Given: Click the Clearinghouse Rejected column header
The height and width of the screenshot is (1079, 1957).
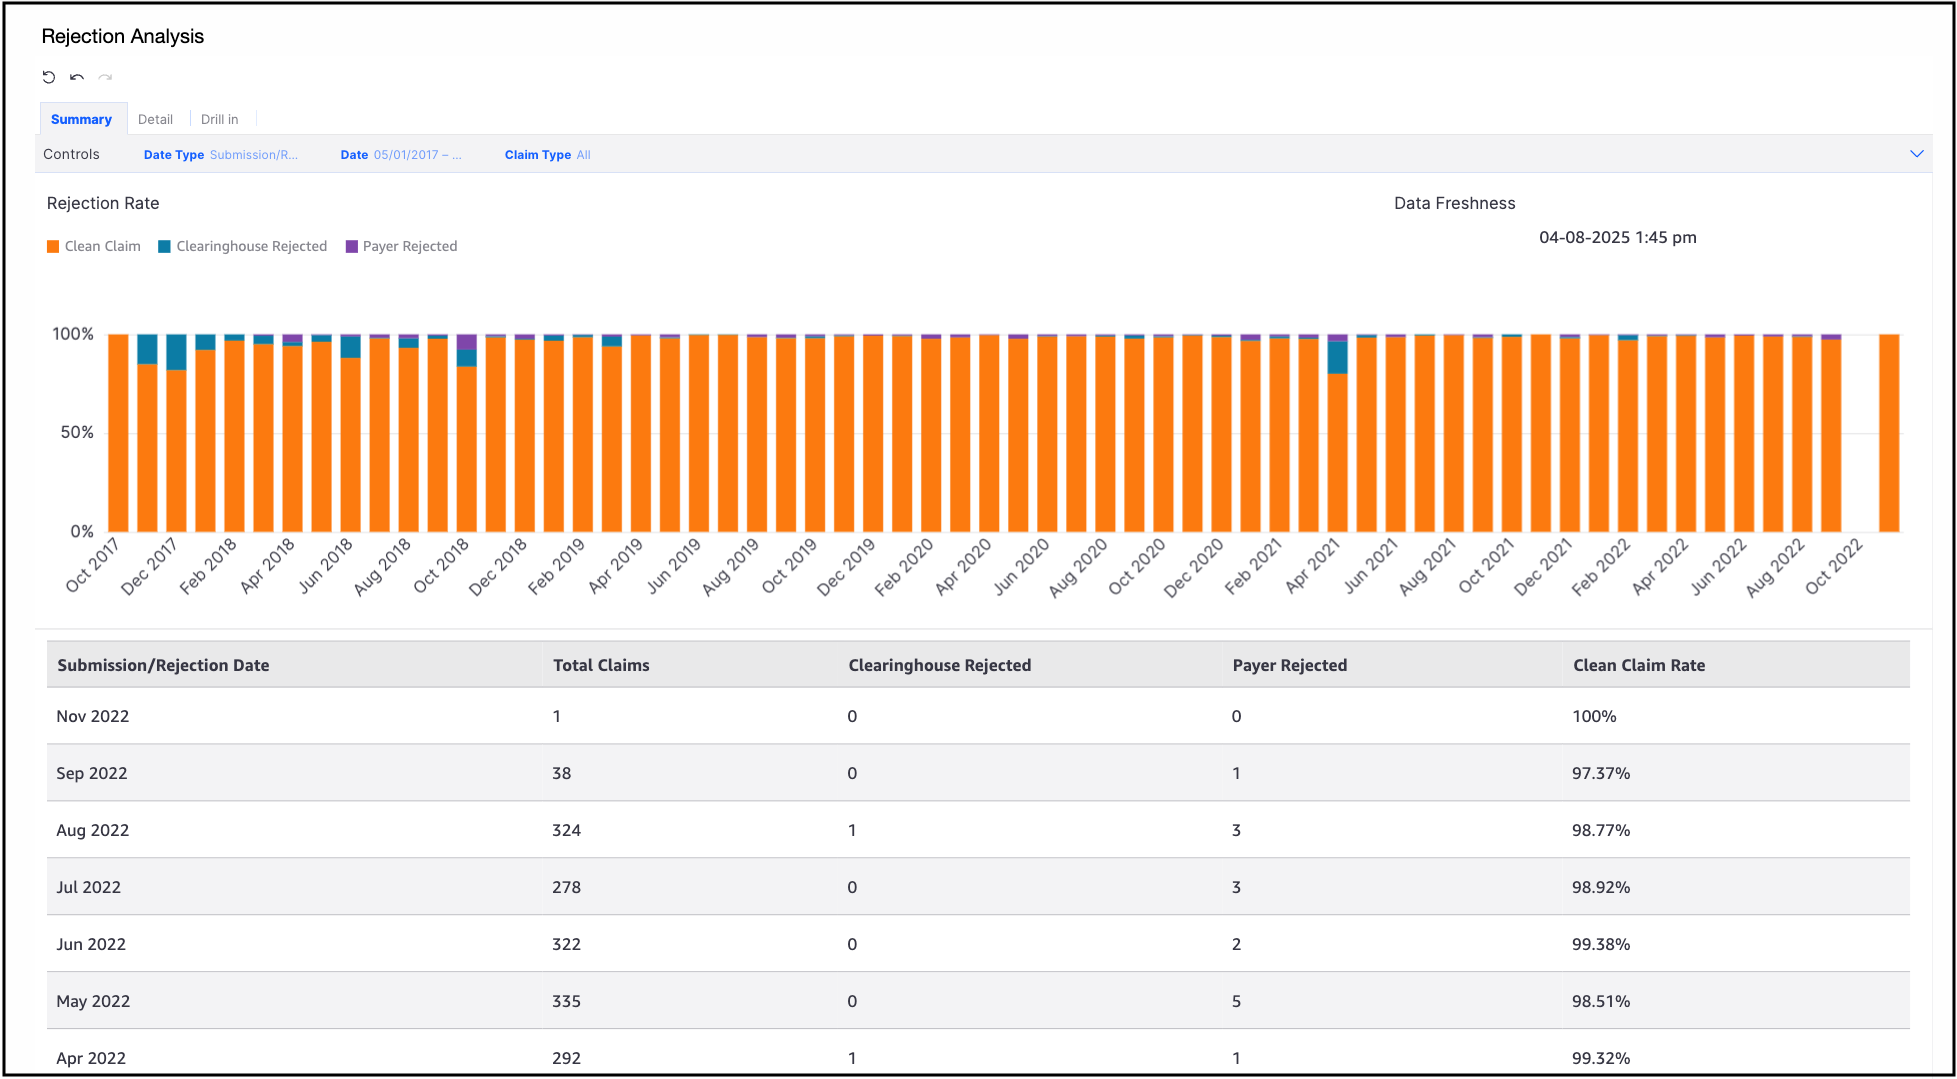Looking at the screenshot, I should click(x=940, y=665).
